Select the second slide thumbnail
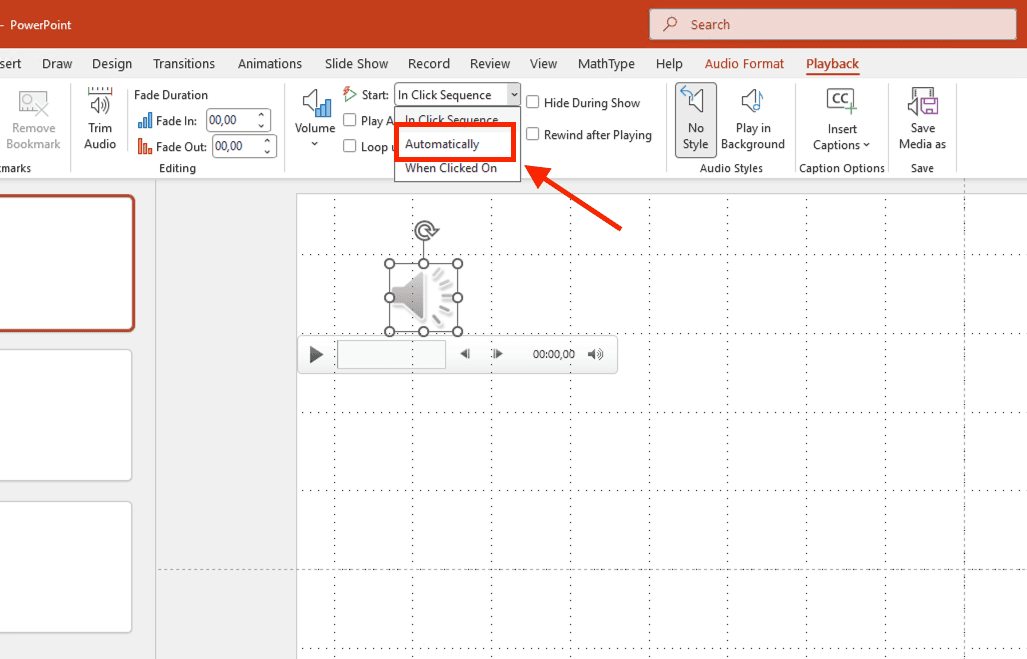The width and height of the screenshot is (1027, 659). [x=65, y=415]
